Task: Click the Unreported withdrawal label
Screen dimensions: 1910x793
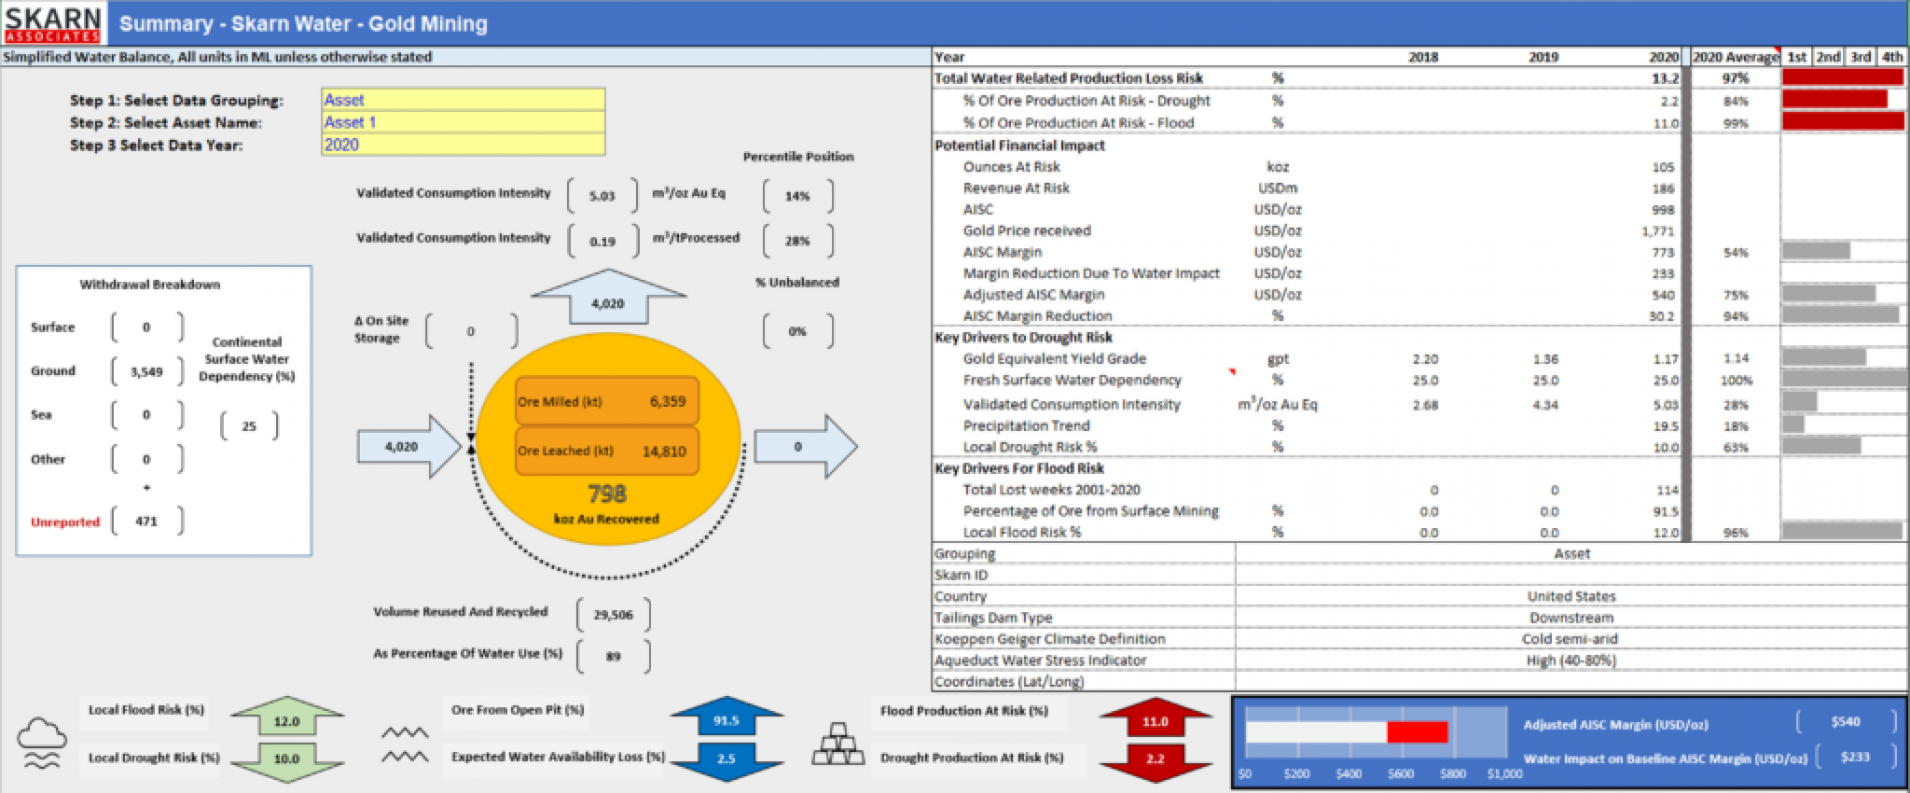Action: [x=65, y=522]
